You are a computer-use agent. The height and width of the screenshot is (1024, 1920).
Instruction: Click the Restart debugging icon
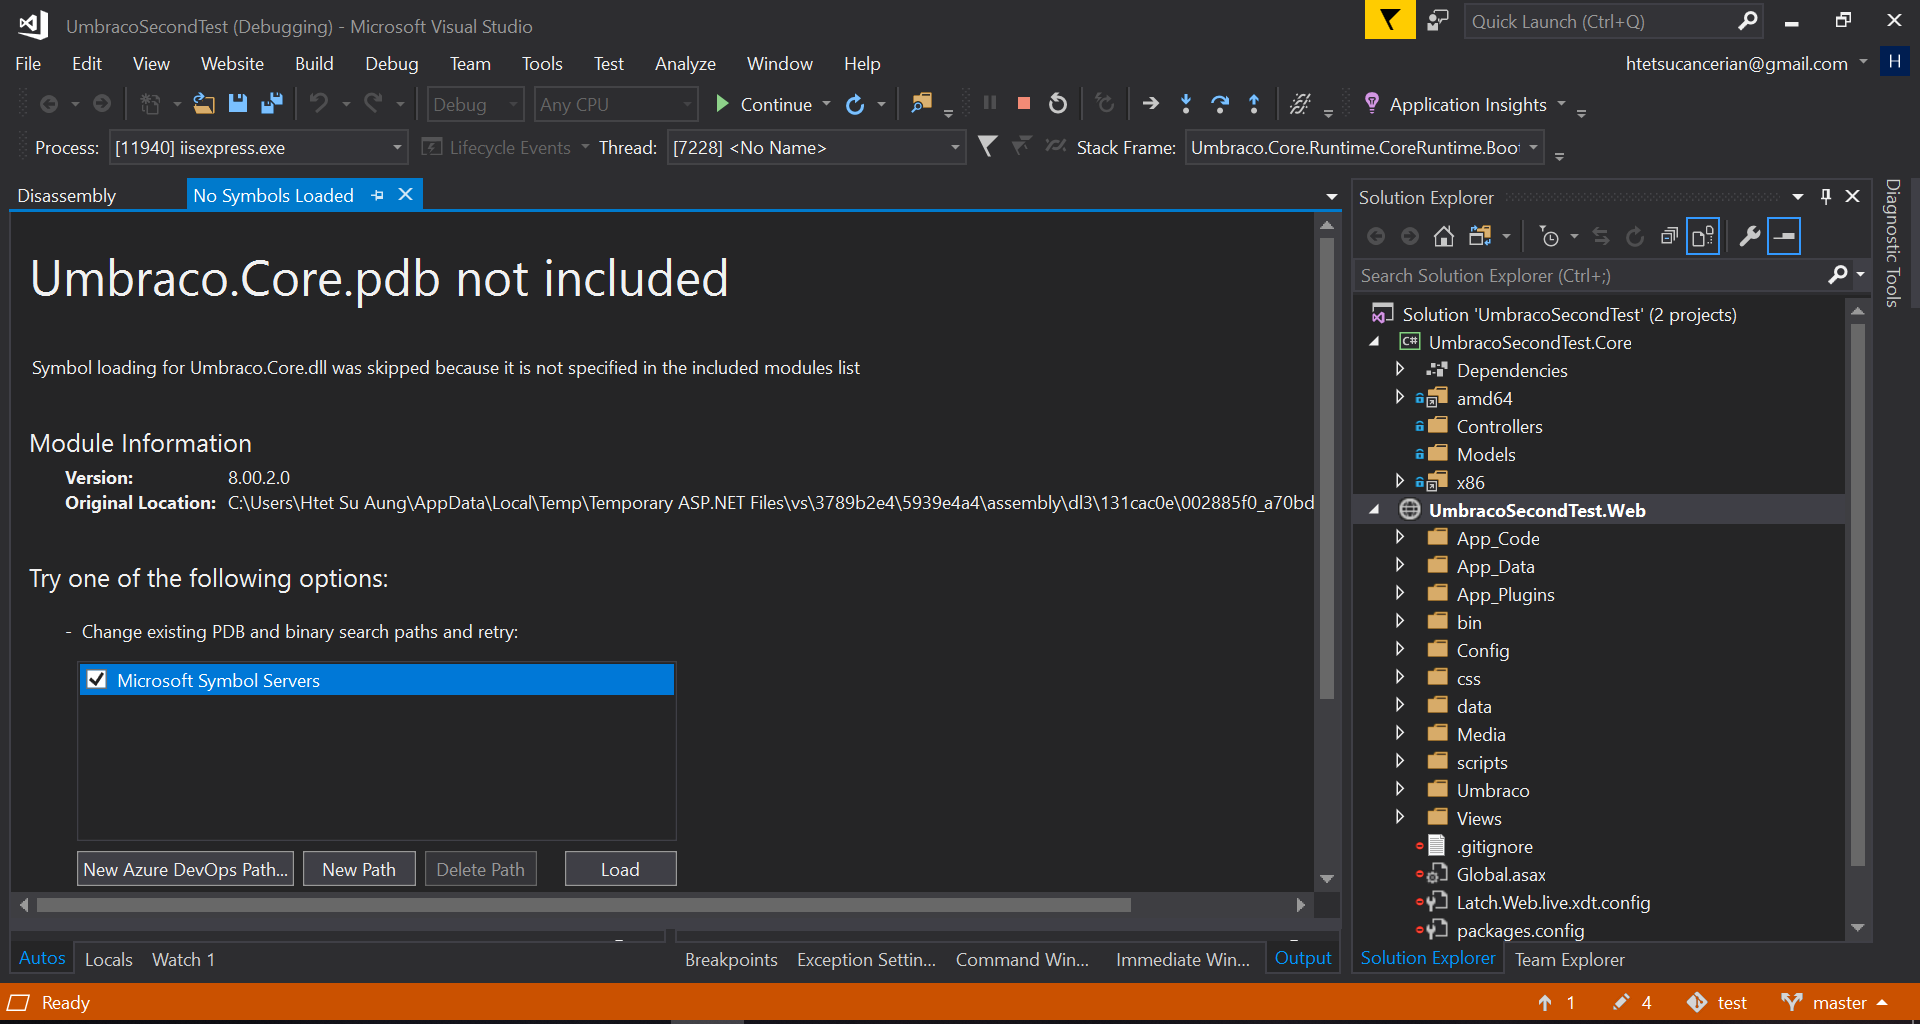pos(1058,104)
